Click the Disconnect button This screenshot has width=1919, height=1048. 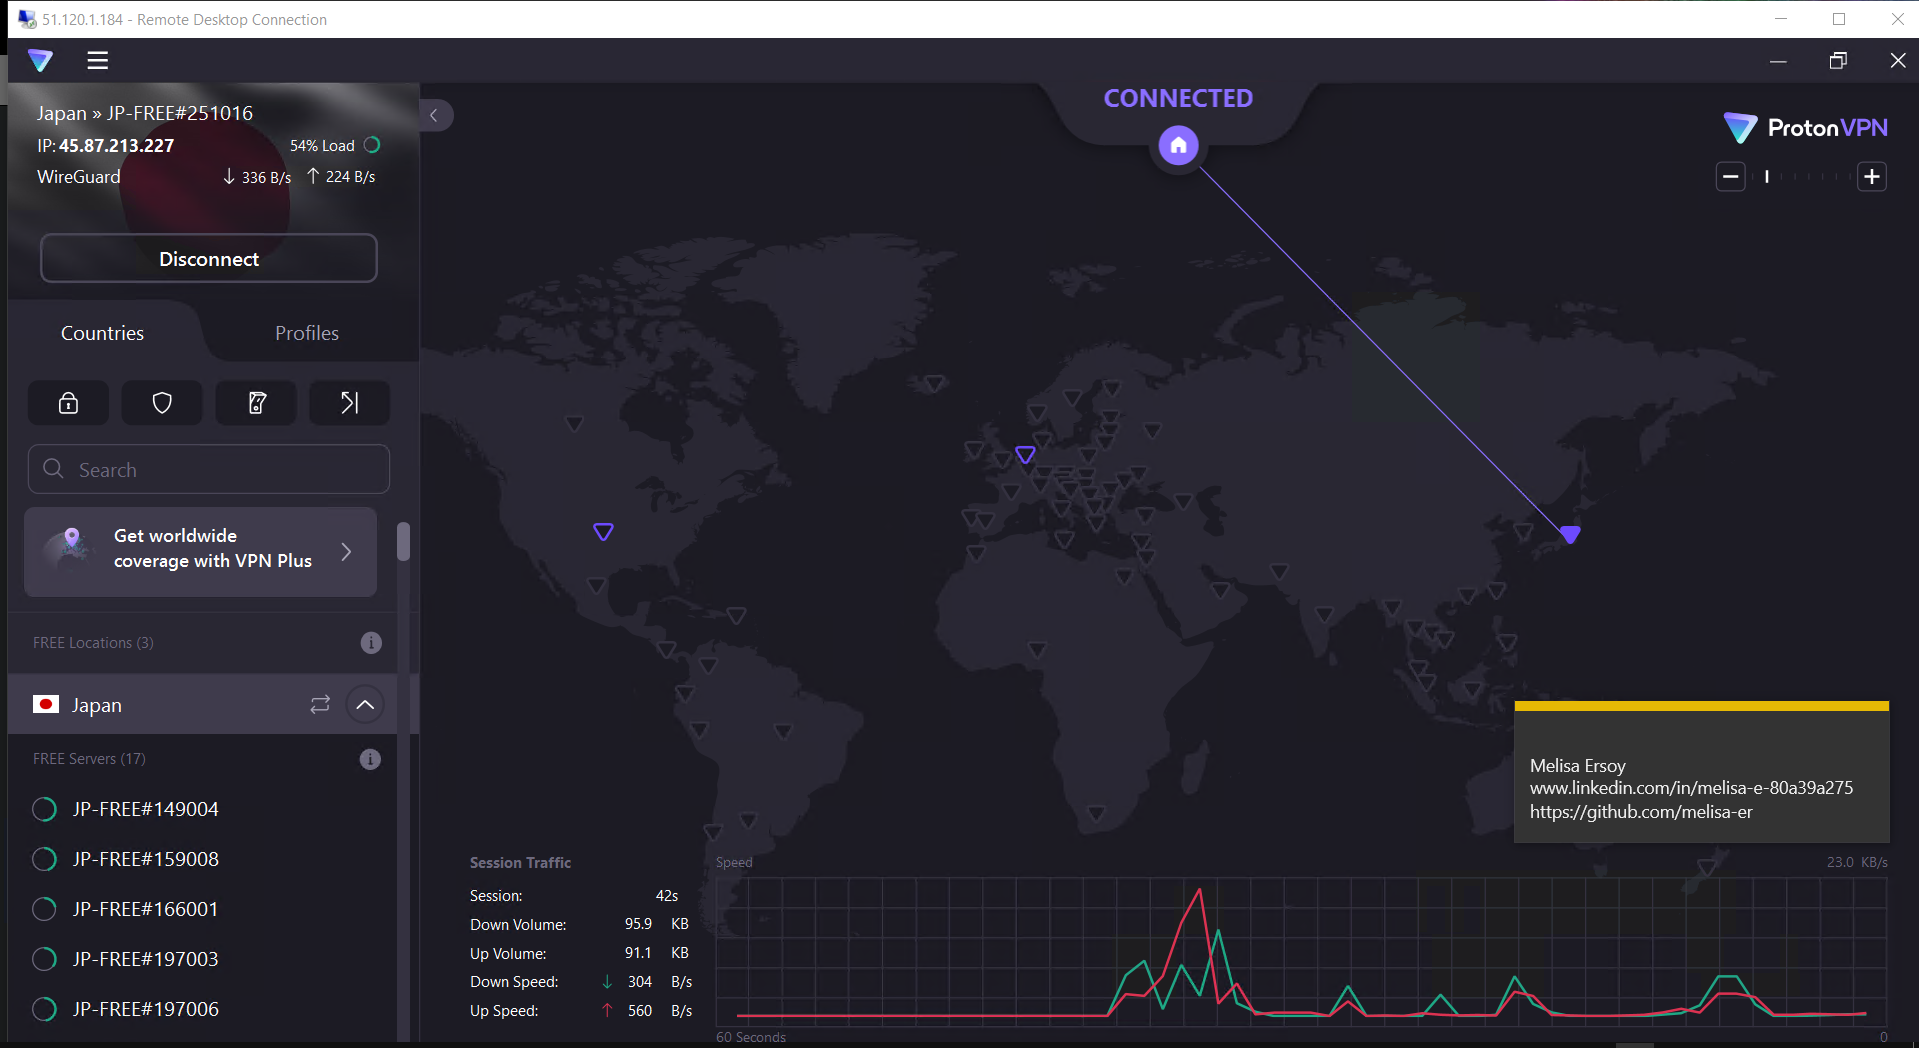209,259
